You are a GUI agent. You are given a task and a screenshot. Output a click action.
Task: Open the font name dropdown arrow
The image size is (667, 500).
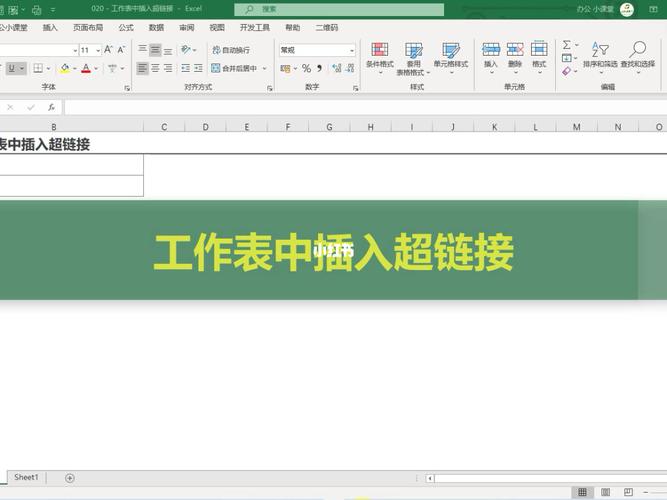click(x=75, y=50)
